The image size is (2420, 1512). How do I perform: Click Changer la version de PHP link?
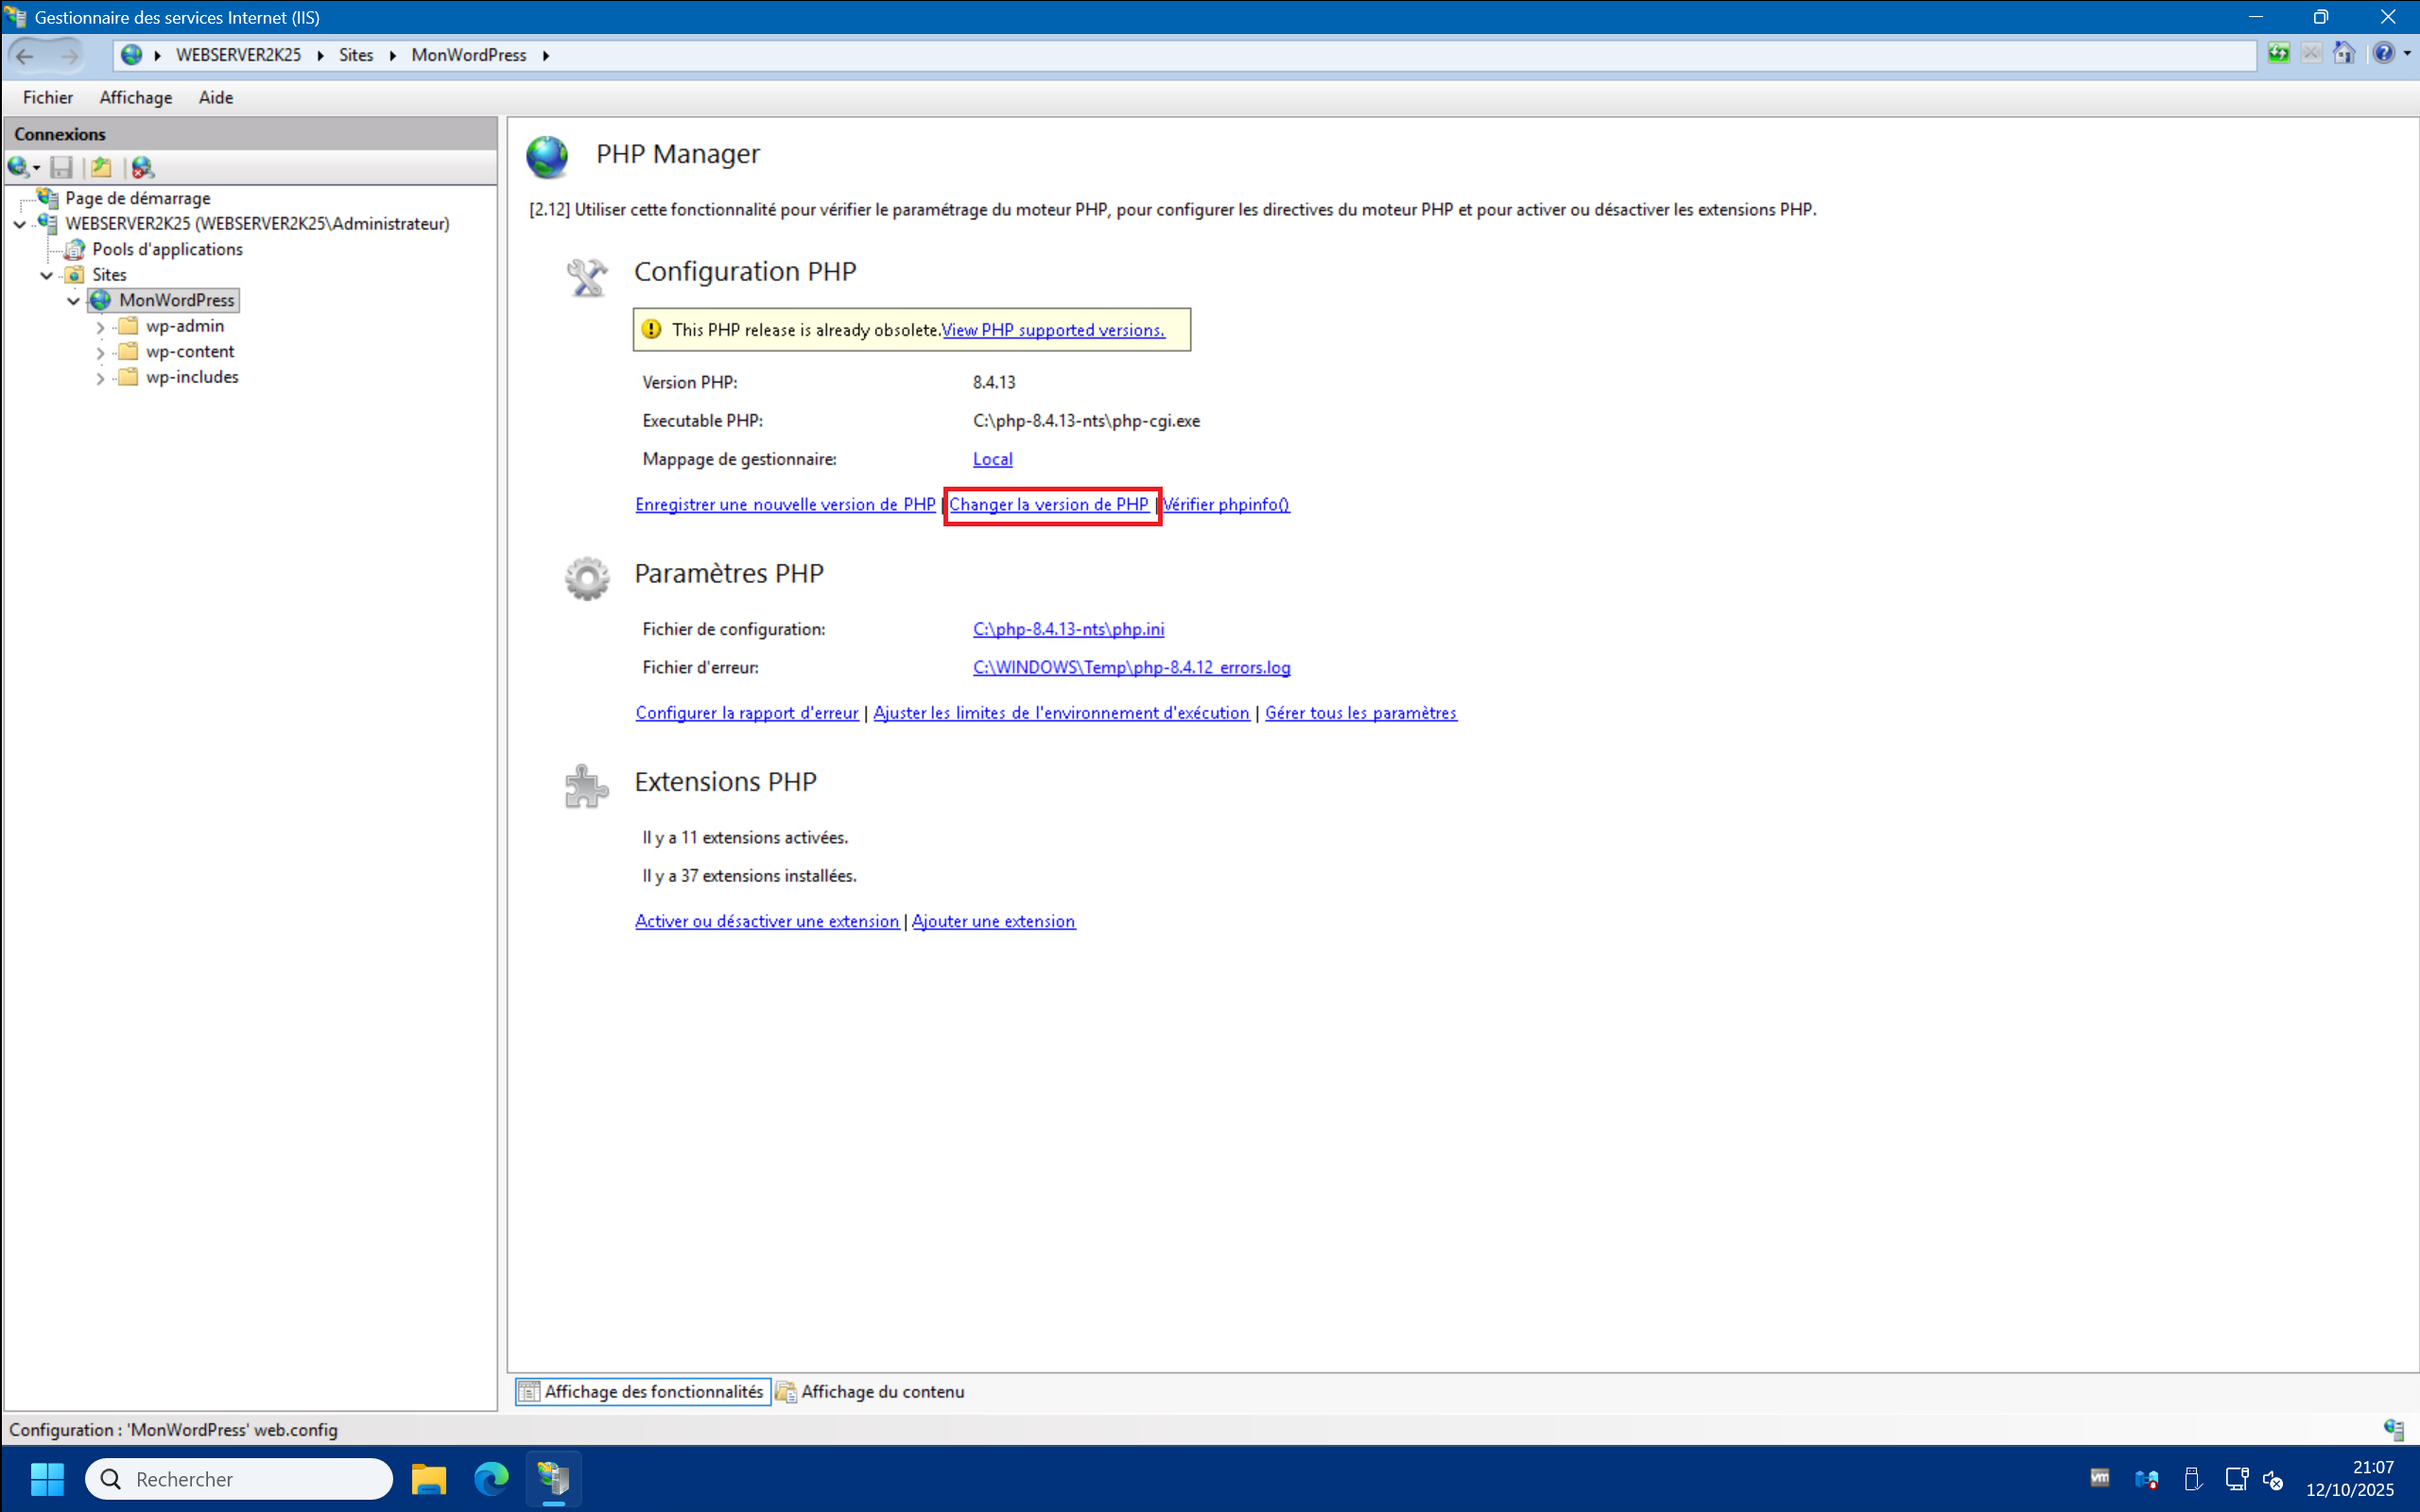click(x=1048, y=505)
